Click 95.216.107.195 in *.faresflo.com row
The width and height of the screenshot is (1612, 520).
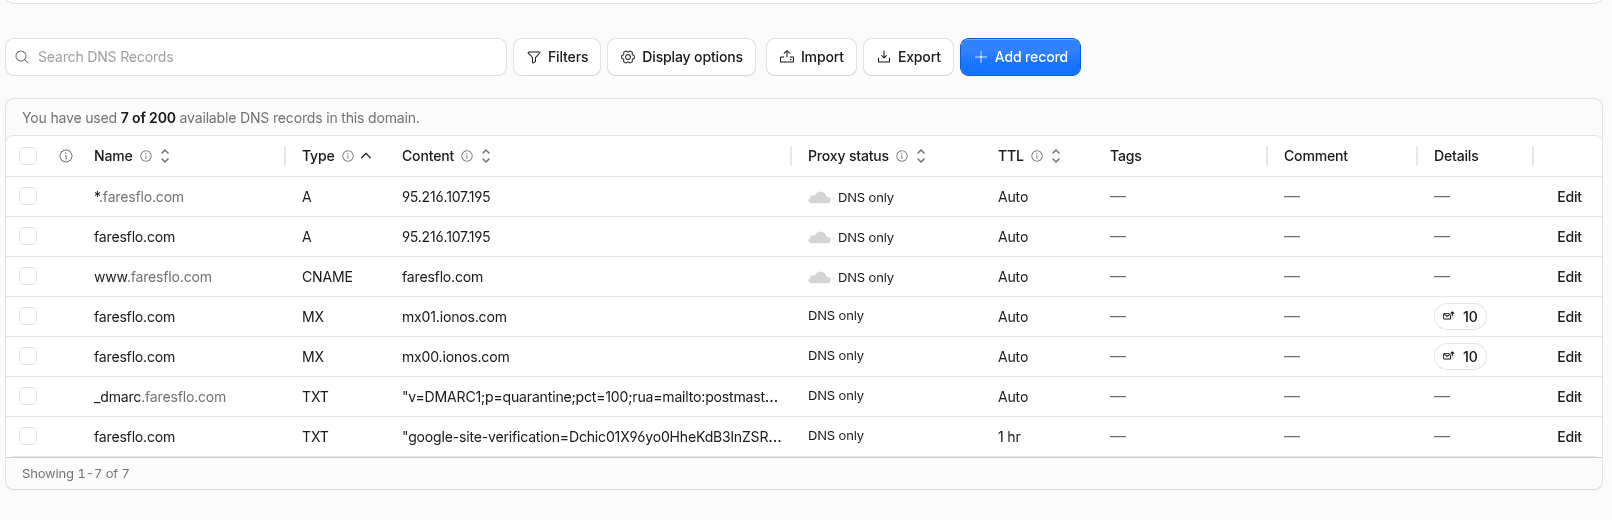(446, 197)
